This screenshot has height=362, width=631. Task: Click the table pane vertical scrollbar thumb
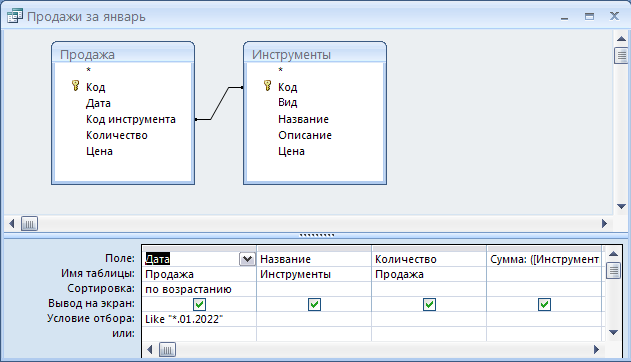tap(621, 56)
